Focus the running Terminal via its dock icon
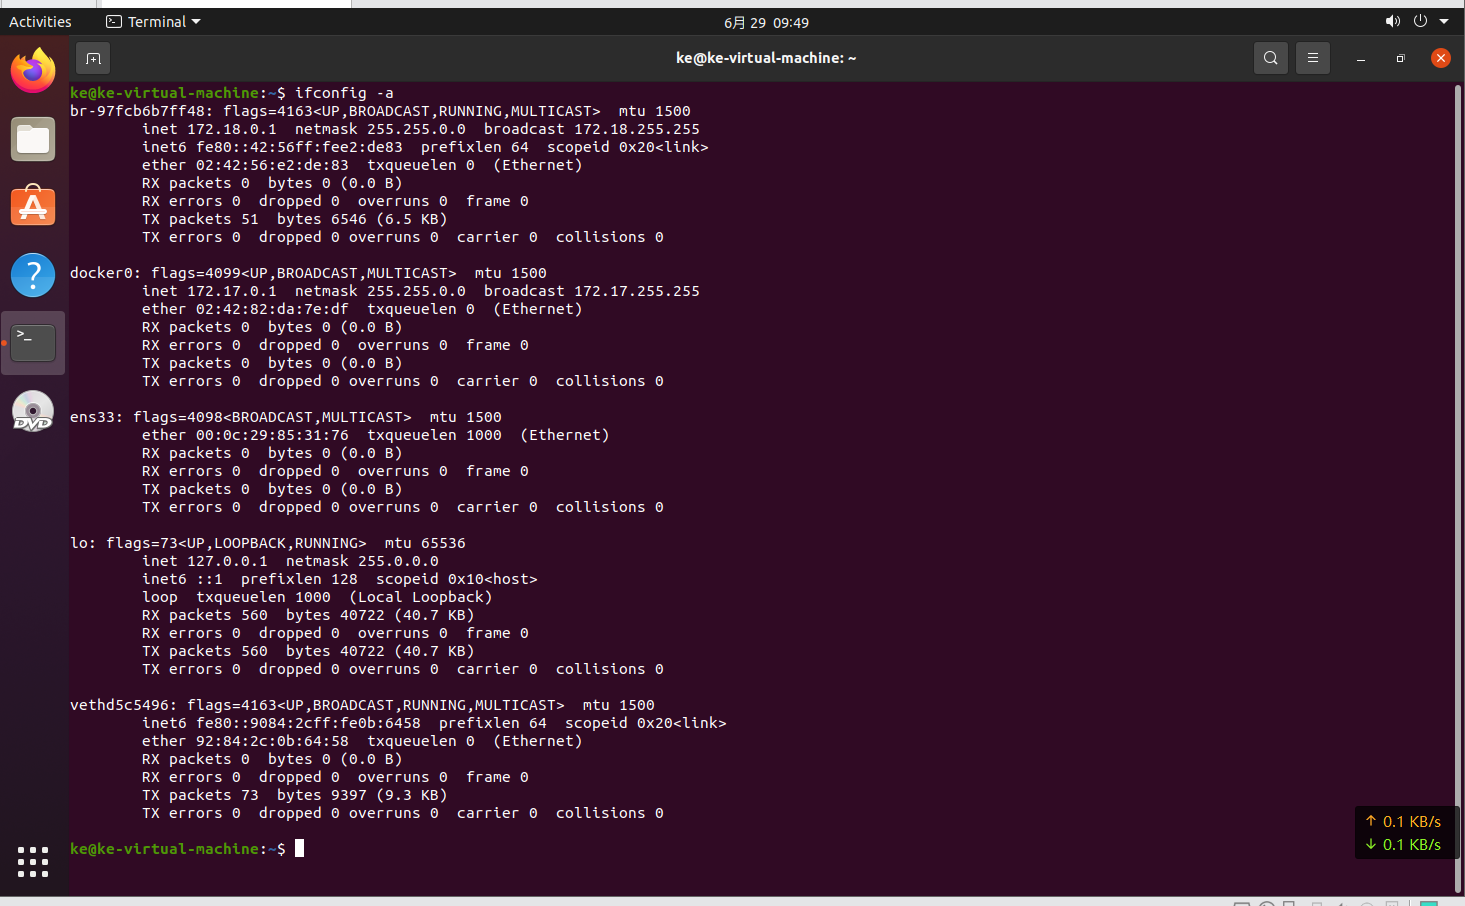The width and height of the screenshot is (1465, 906). point(33,342)
